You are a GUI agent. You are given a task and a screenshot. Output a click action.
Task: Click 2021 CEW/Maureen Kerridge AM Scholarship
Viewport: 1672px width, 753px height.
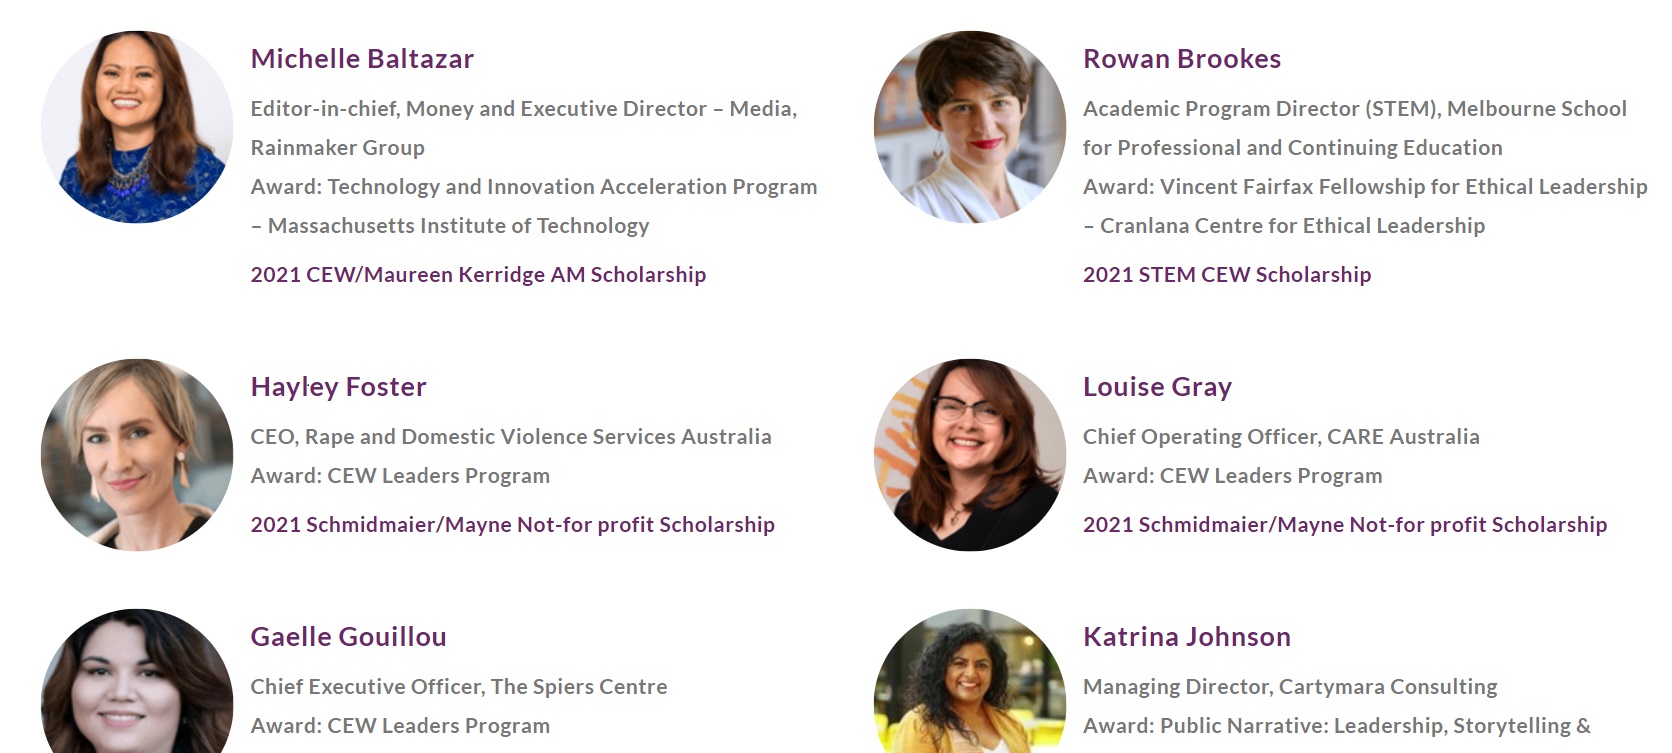click(x=478, y=275)
